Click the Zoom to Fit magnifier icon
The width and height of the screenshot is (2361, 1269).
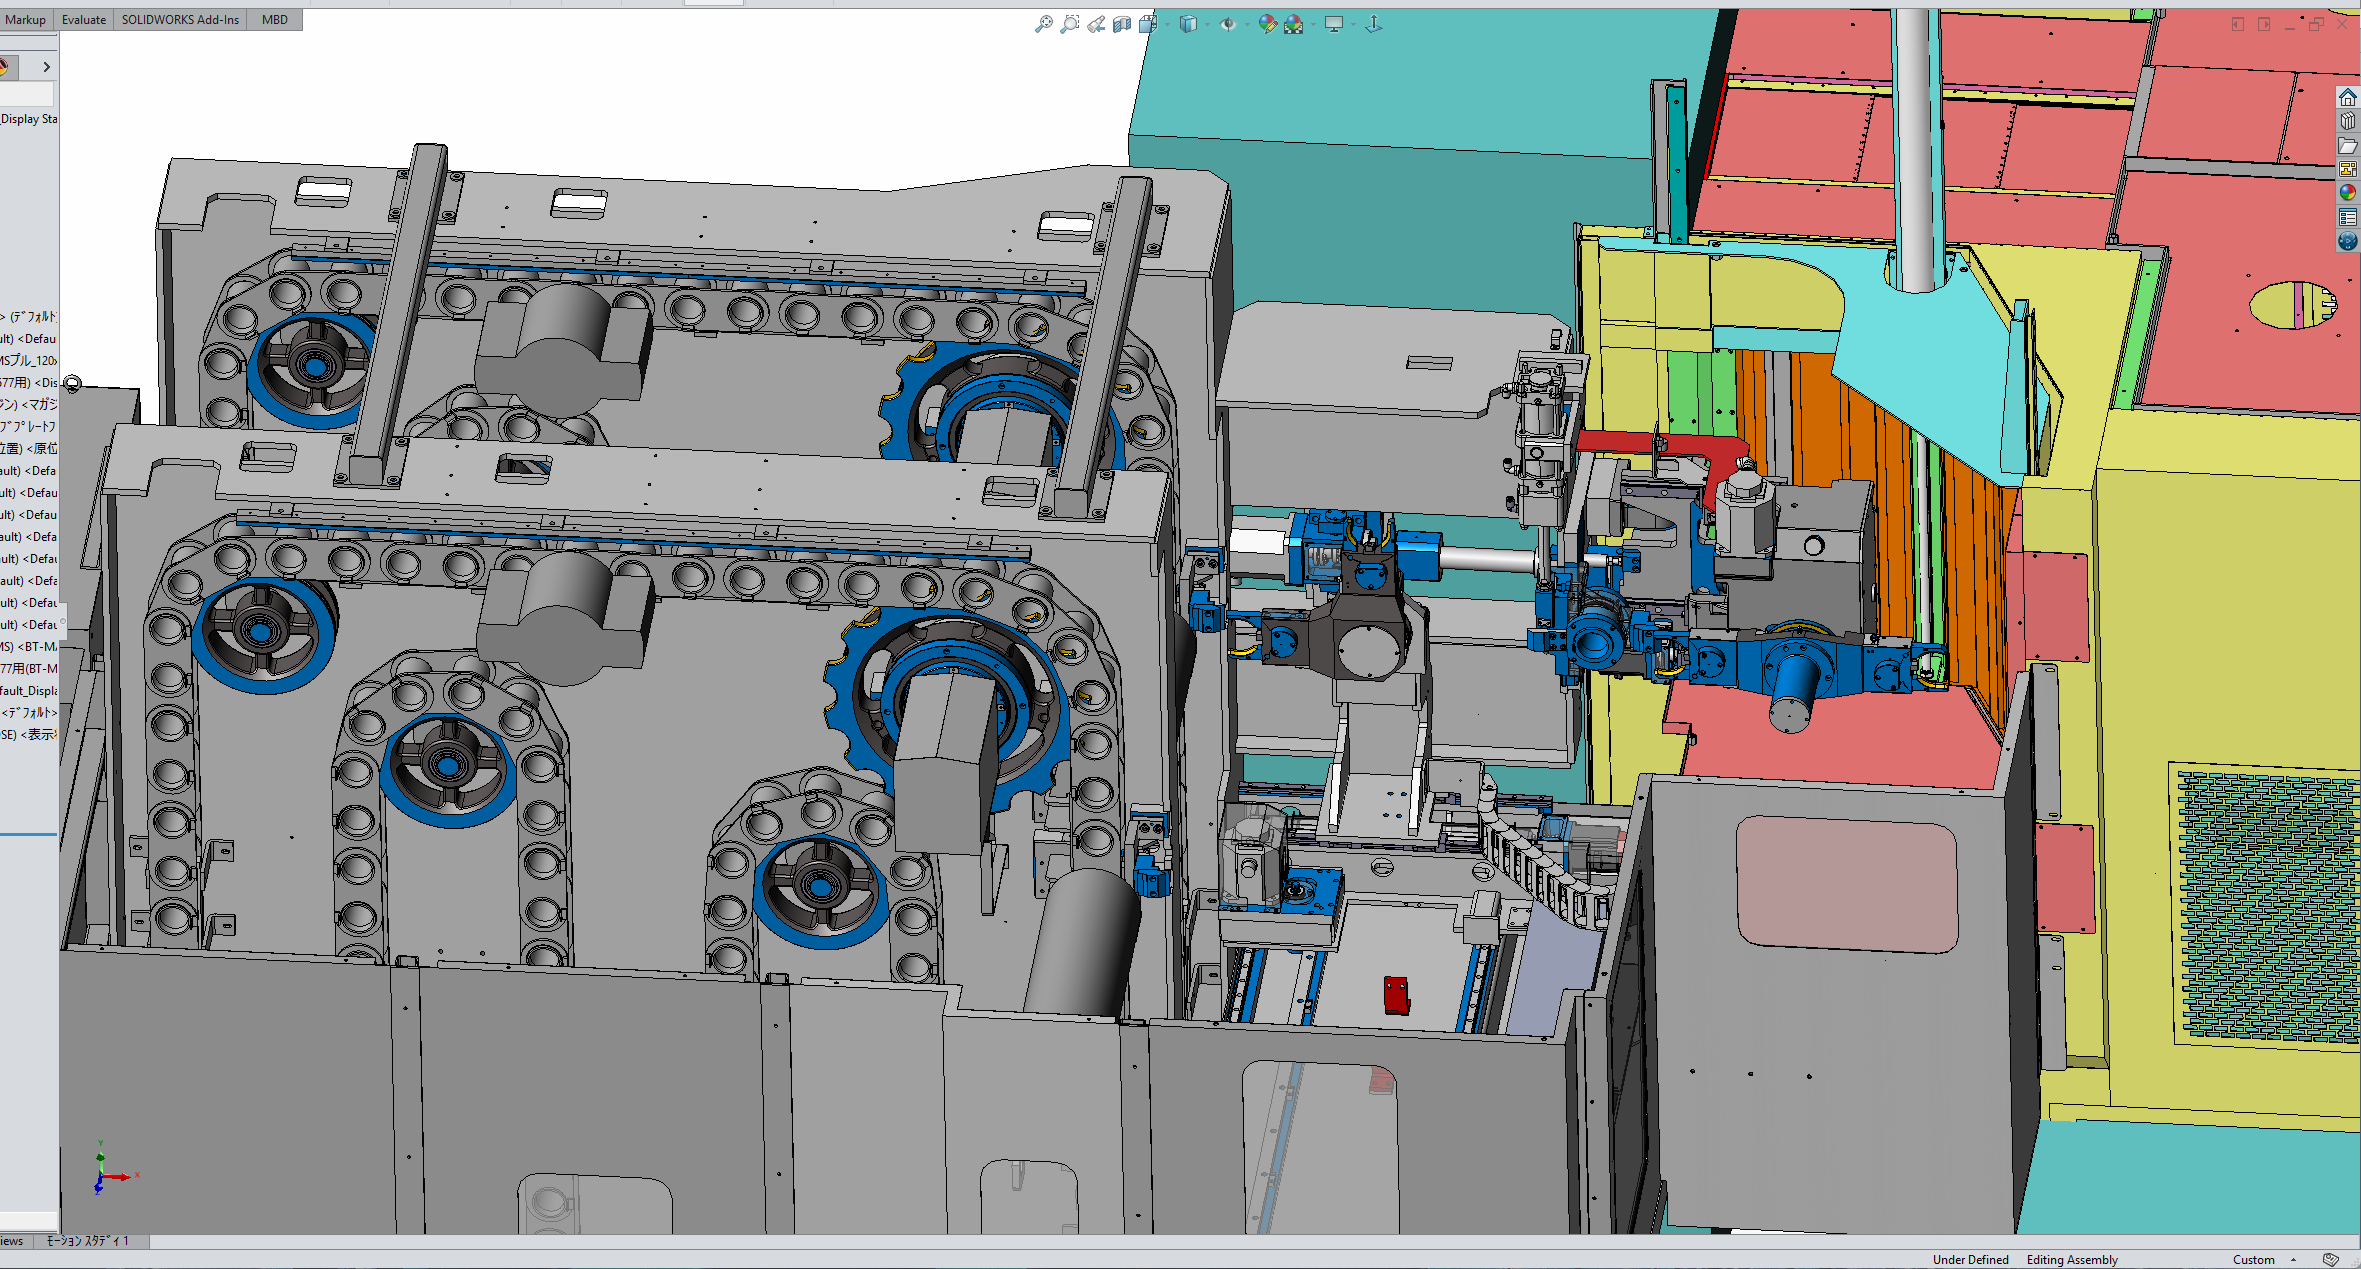tap(1043, 24)
